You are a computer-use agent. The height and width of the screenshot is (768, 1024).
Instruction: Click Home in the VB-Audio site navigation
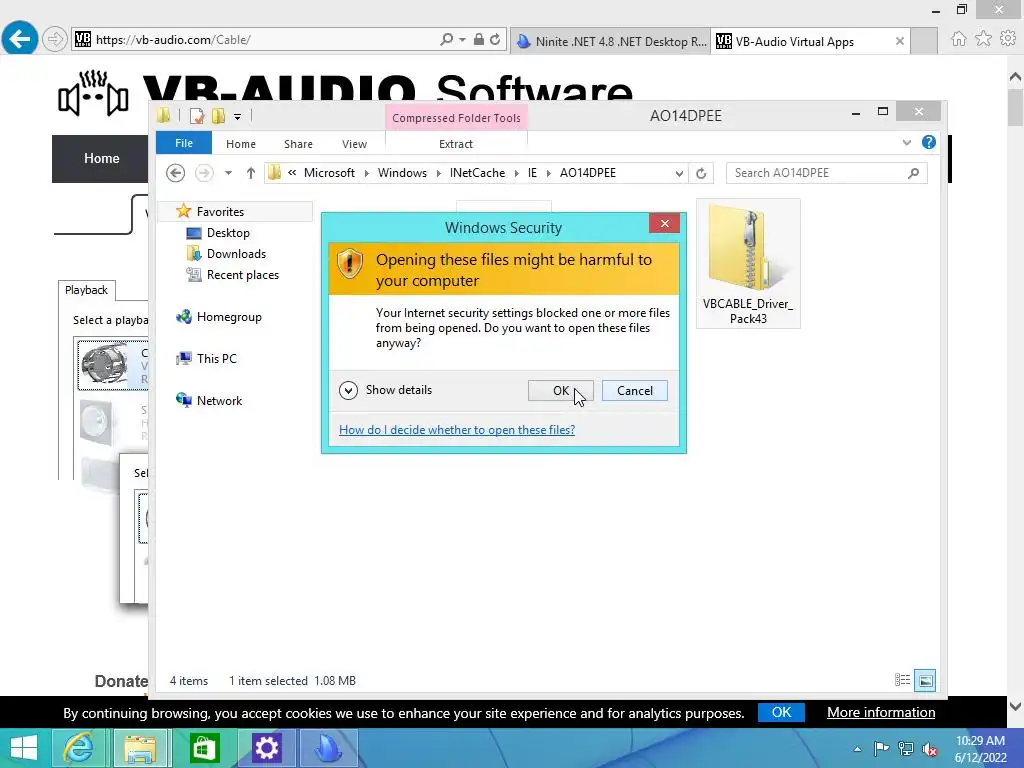click(101, 159)
